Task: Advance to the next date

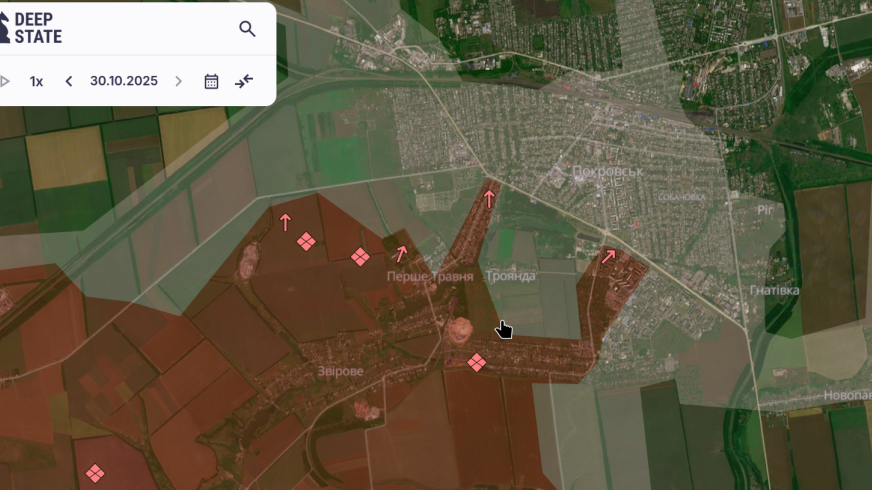Action: coord(179,81)
